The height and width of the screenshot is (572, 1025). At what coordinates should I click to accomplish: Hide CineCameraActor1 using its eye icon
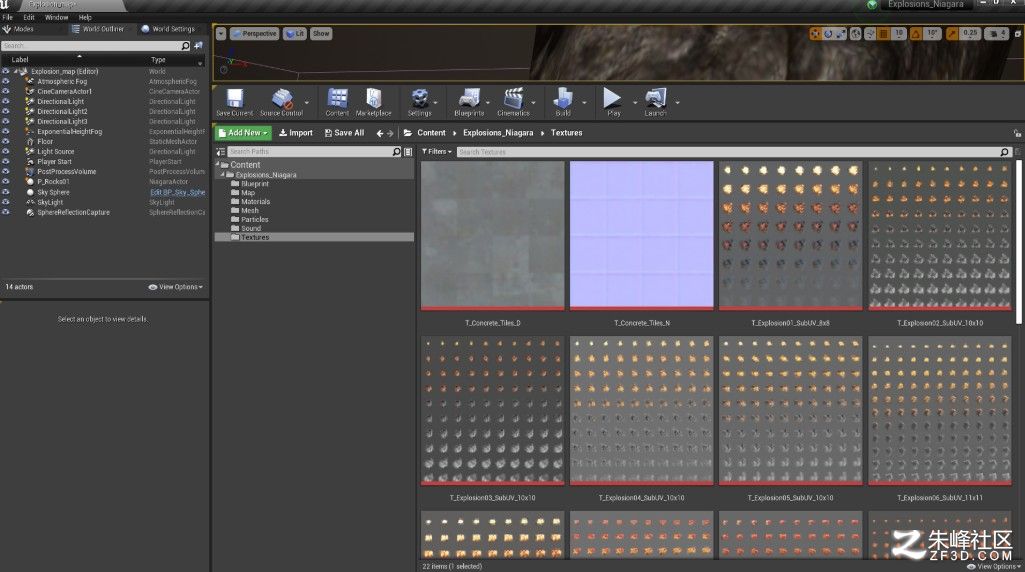click(6, 92)
